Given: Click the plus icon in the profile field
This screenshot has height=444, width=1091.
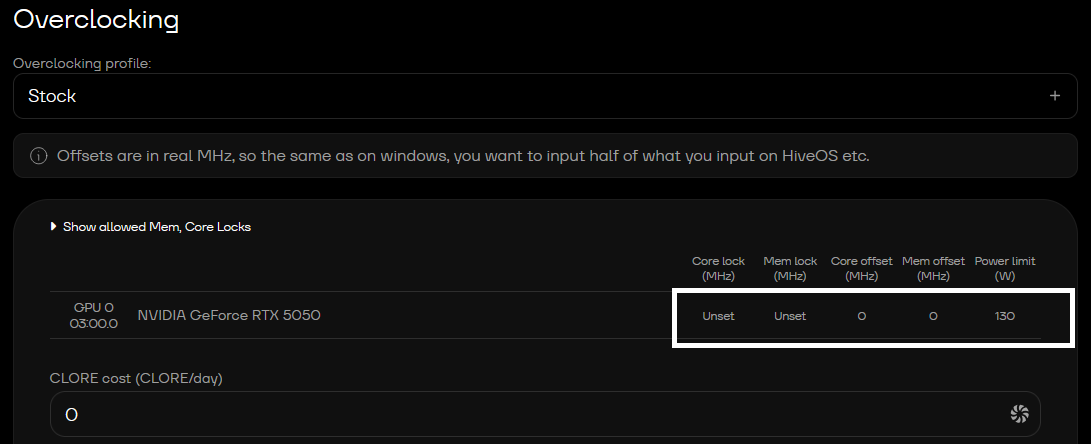Looking at the screenshot, I should coord(1054,96).
